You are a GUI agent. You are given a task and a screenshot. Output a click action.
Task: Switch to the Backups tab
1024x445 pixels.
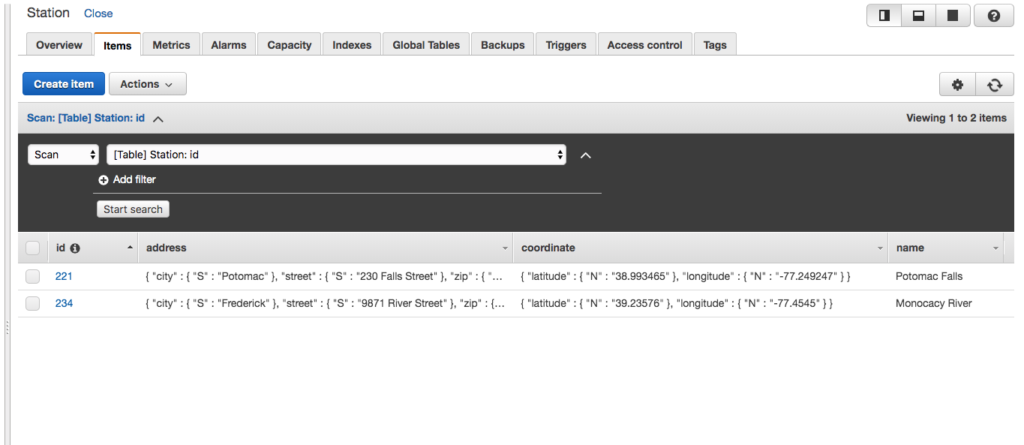point(502,45)
